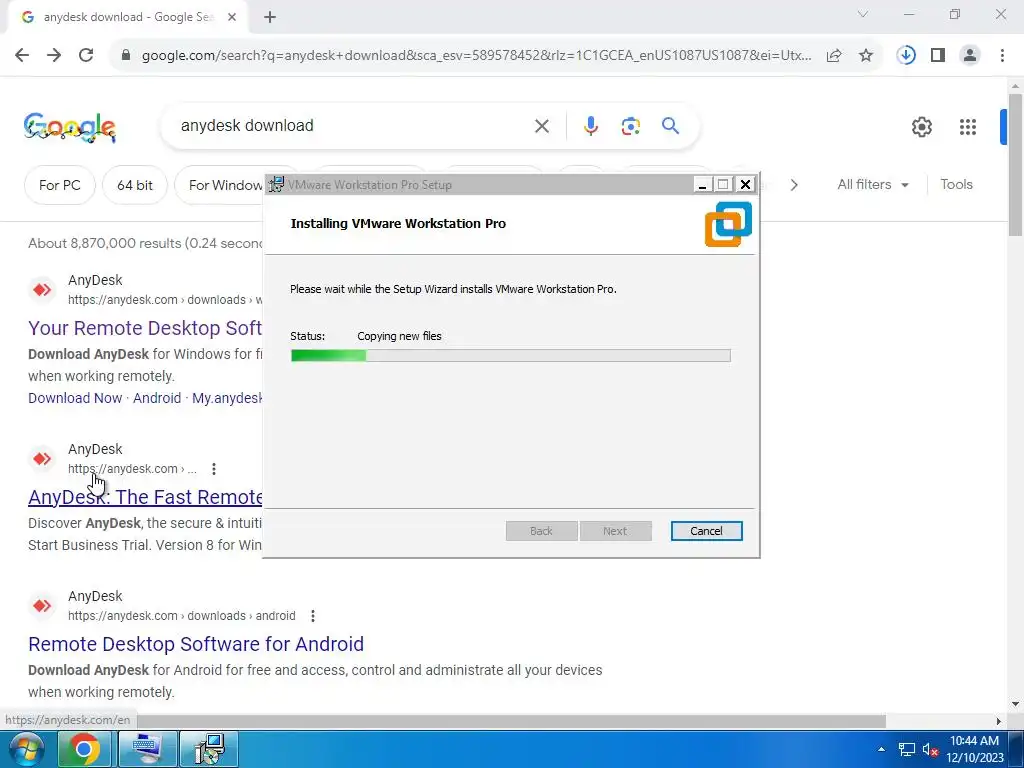This screenshot has height=768, width=1024.
Task: Click the Google logo
Action: [x=70, y=127]
